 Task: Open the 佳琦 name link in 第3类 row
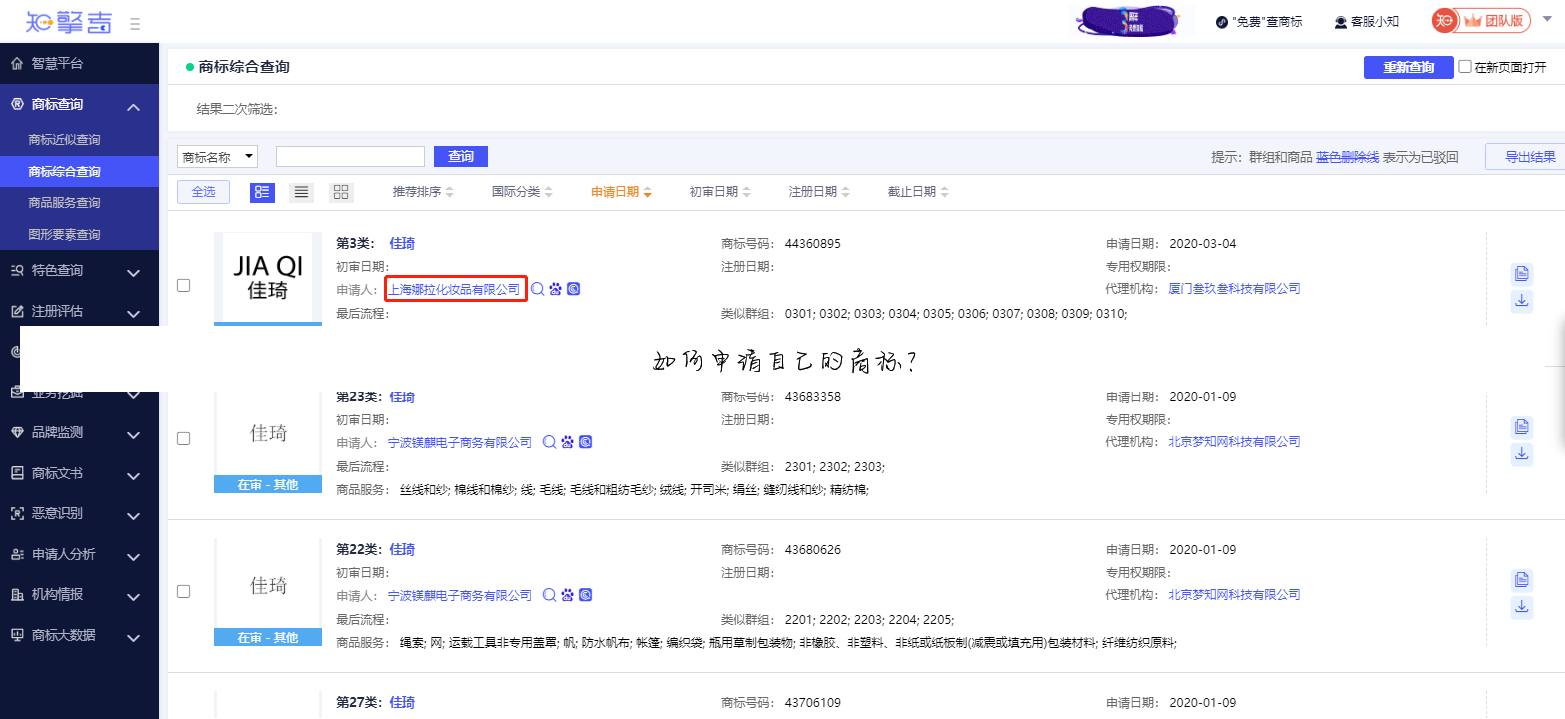pyautogui.click(x=402, y=244)
